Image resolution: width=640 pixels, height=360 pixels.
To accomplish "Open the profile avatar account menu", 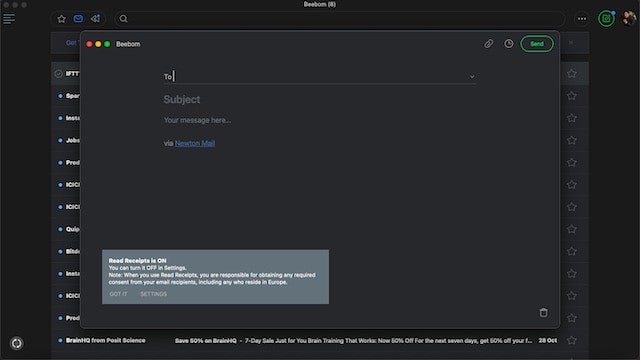I will [x=629, y=18].
